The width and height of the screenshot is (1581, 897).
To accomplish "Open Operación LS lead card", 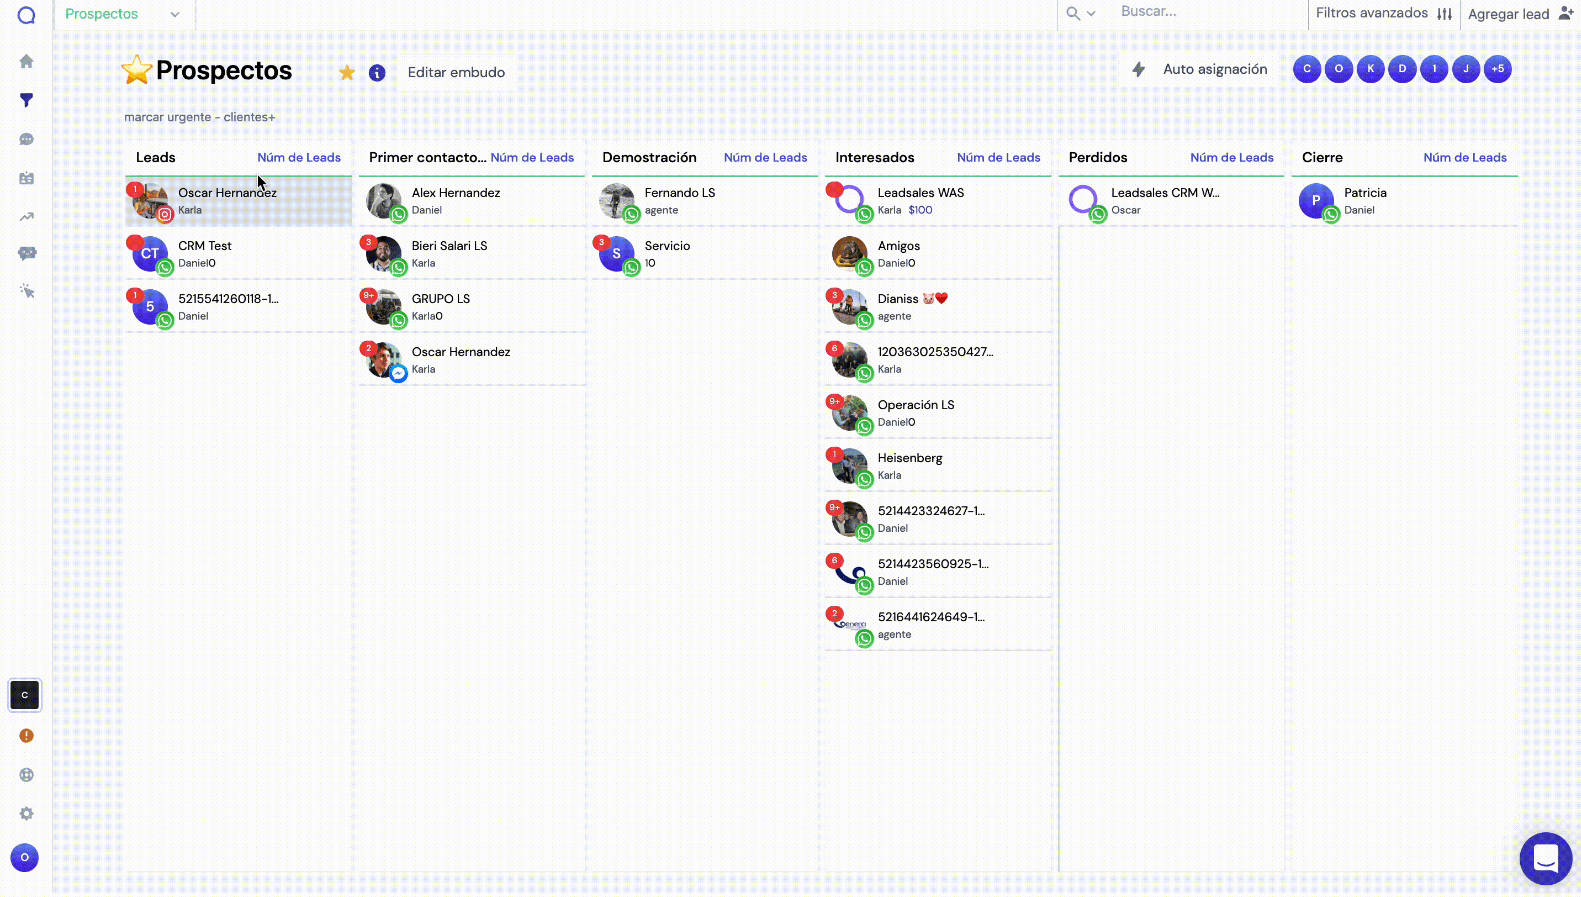I will [x=938, y=413].
